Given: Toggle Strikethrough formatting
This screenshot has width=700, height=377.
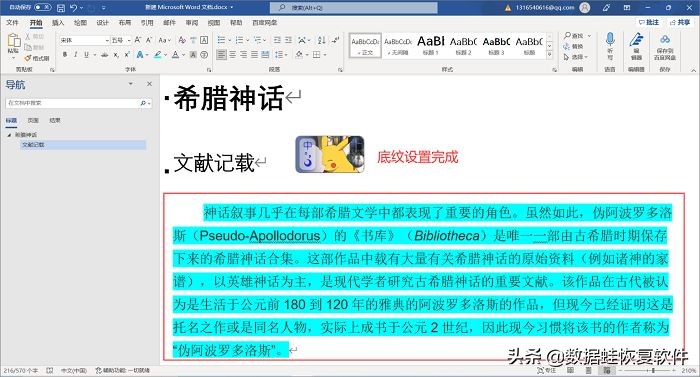Looking at the screenshot, I should [104, 54].
